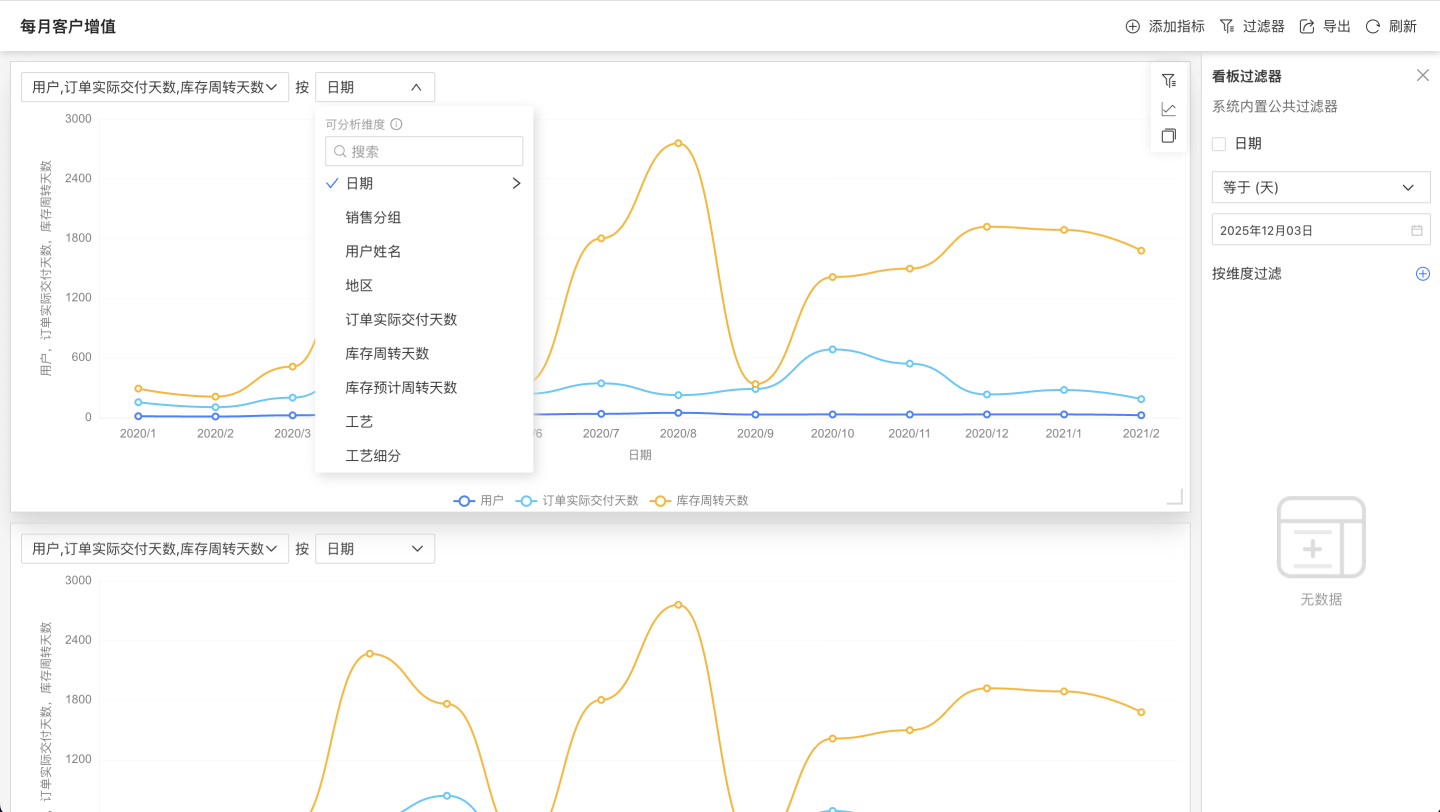This screenshot has width=1440, height=812.
Task: Open the 等于 (天) operator dropdown
Action: 1320,187
